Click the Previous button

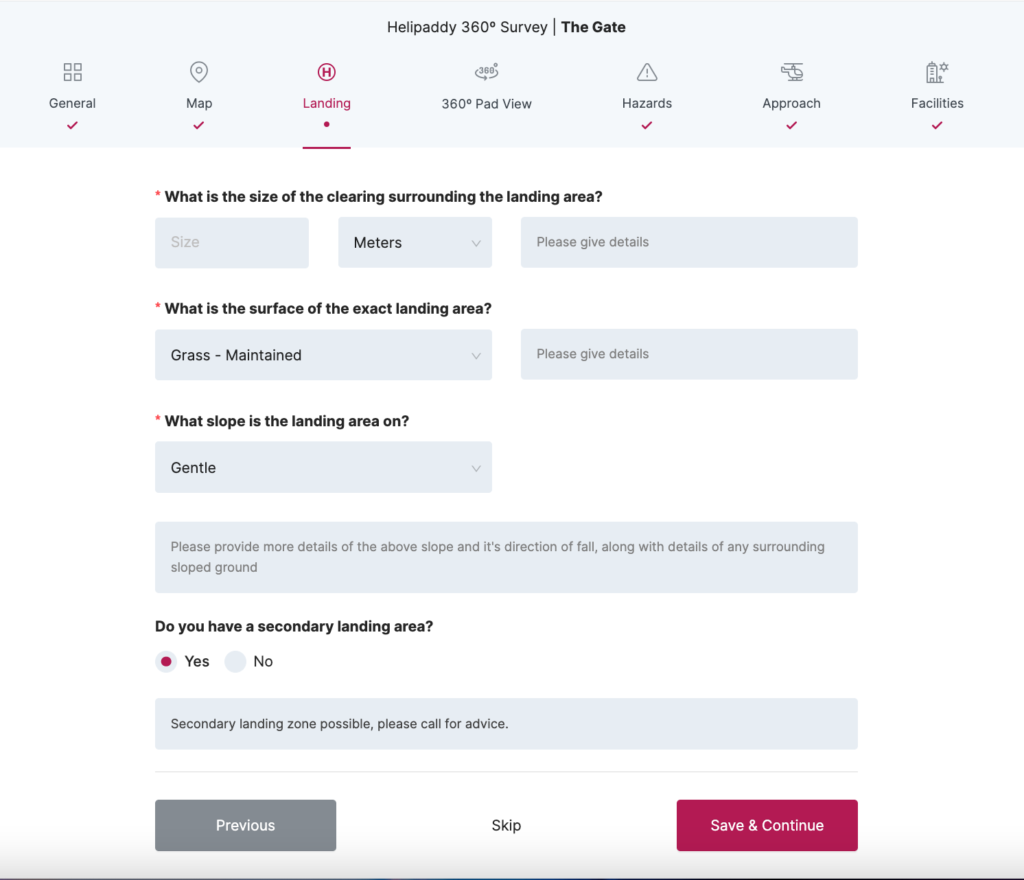point(245,825)
